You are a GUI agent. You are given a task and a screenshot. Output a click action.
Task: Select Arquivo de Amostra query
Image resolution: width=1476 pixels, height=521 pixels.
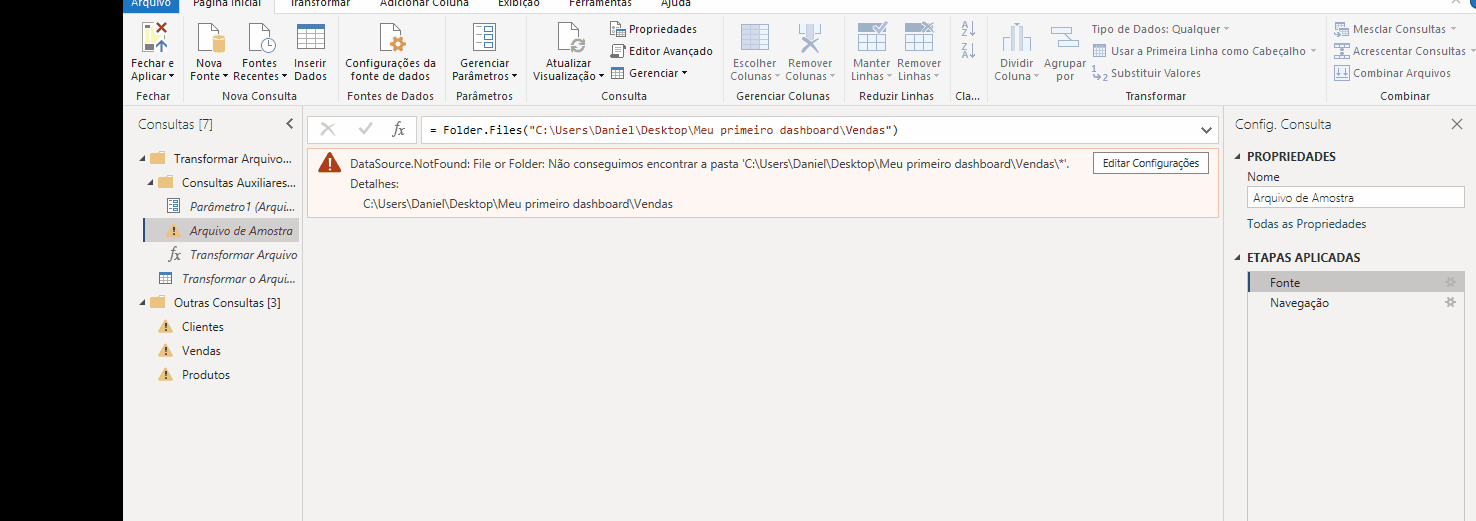221,231
